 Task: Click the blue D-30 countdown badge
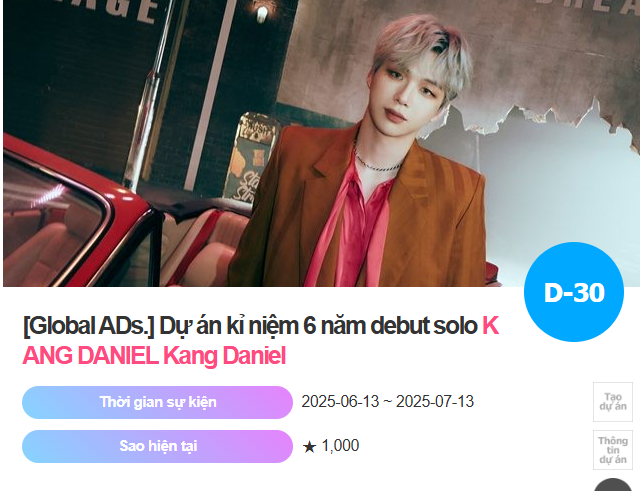coord(574,292)
